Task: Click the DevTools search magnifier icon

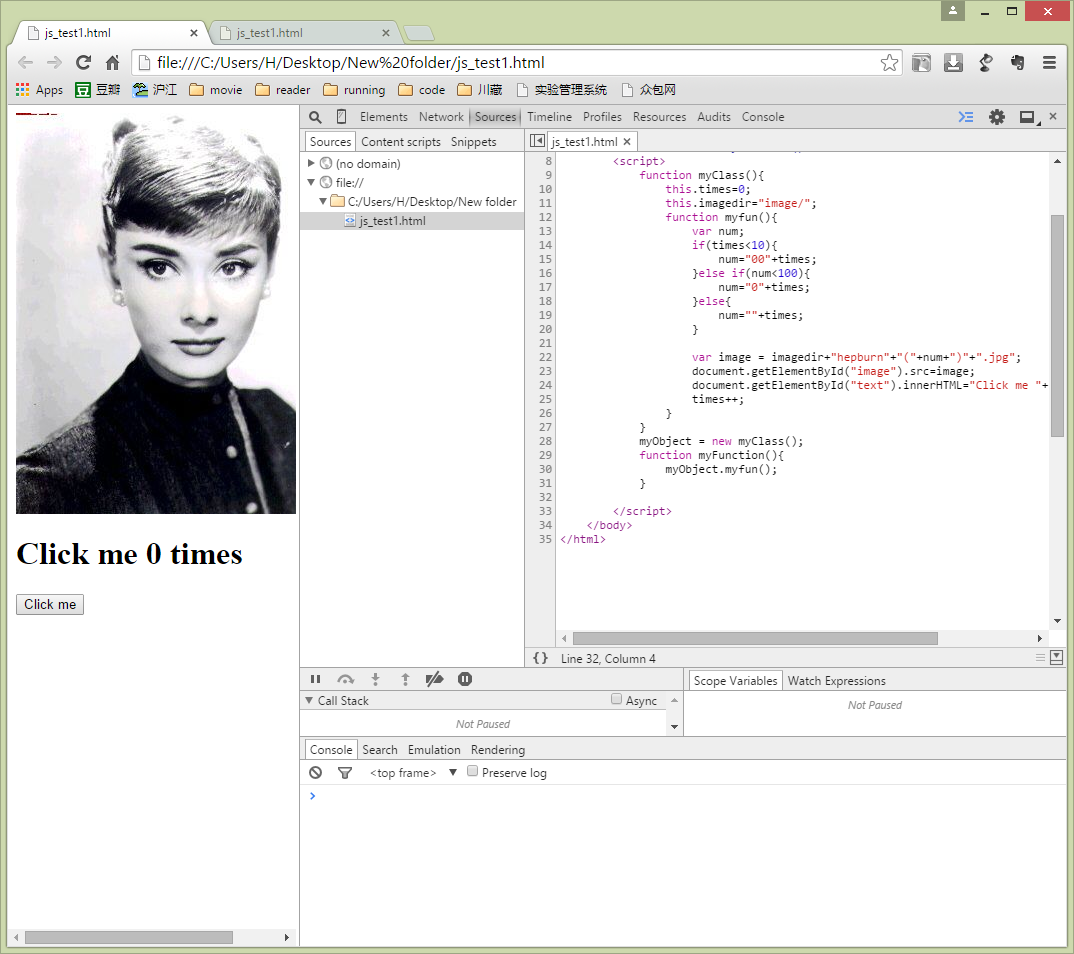Action: [315, 117]
